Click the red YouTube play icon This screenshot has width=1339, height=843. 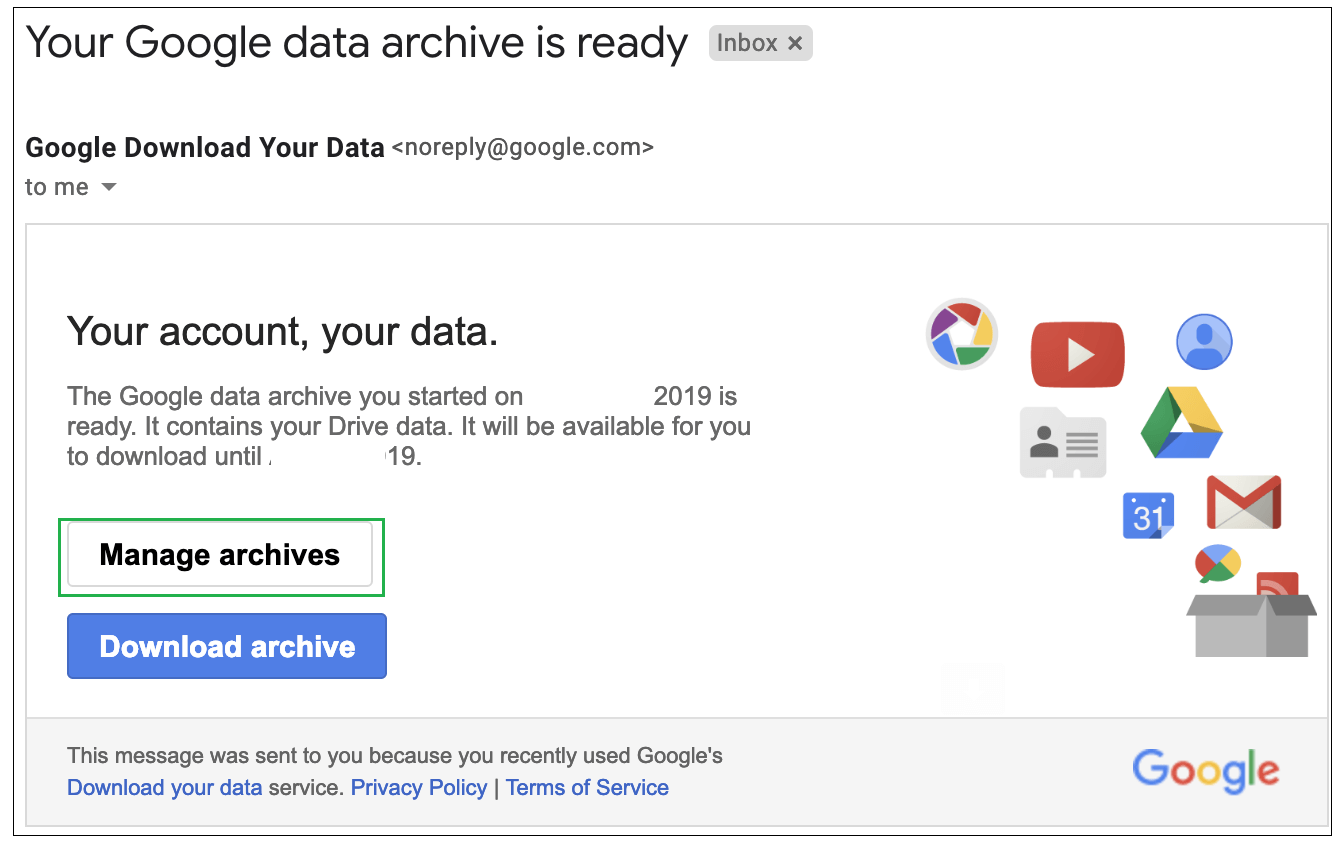[x=1078, y=354]
